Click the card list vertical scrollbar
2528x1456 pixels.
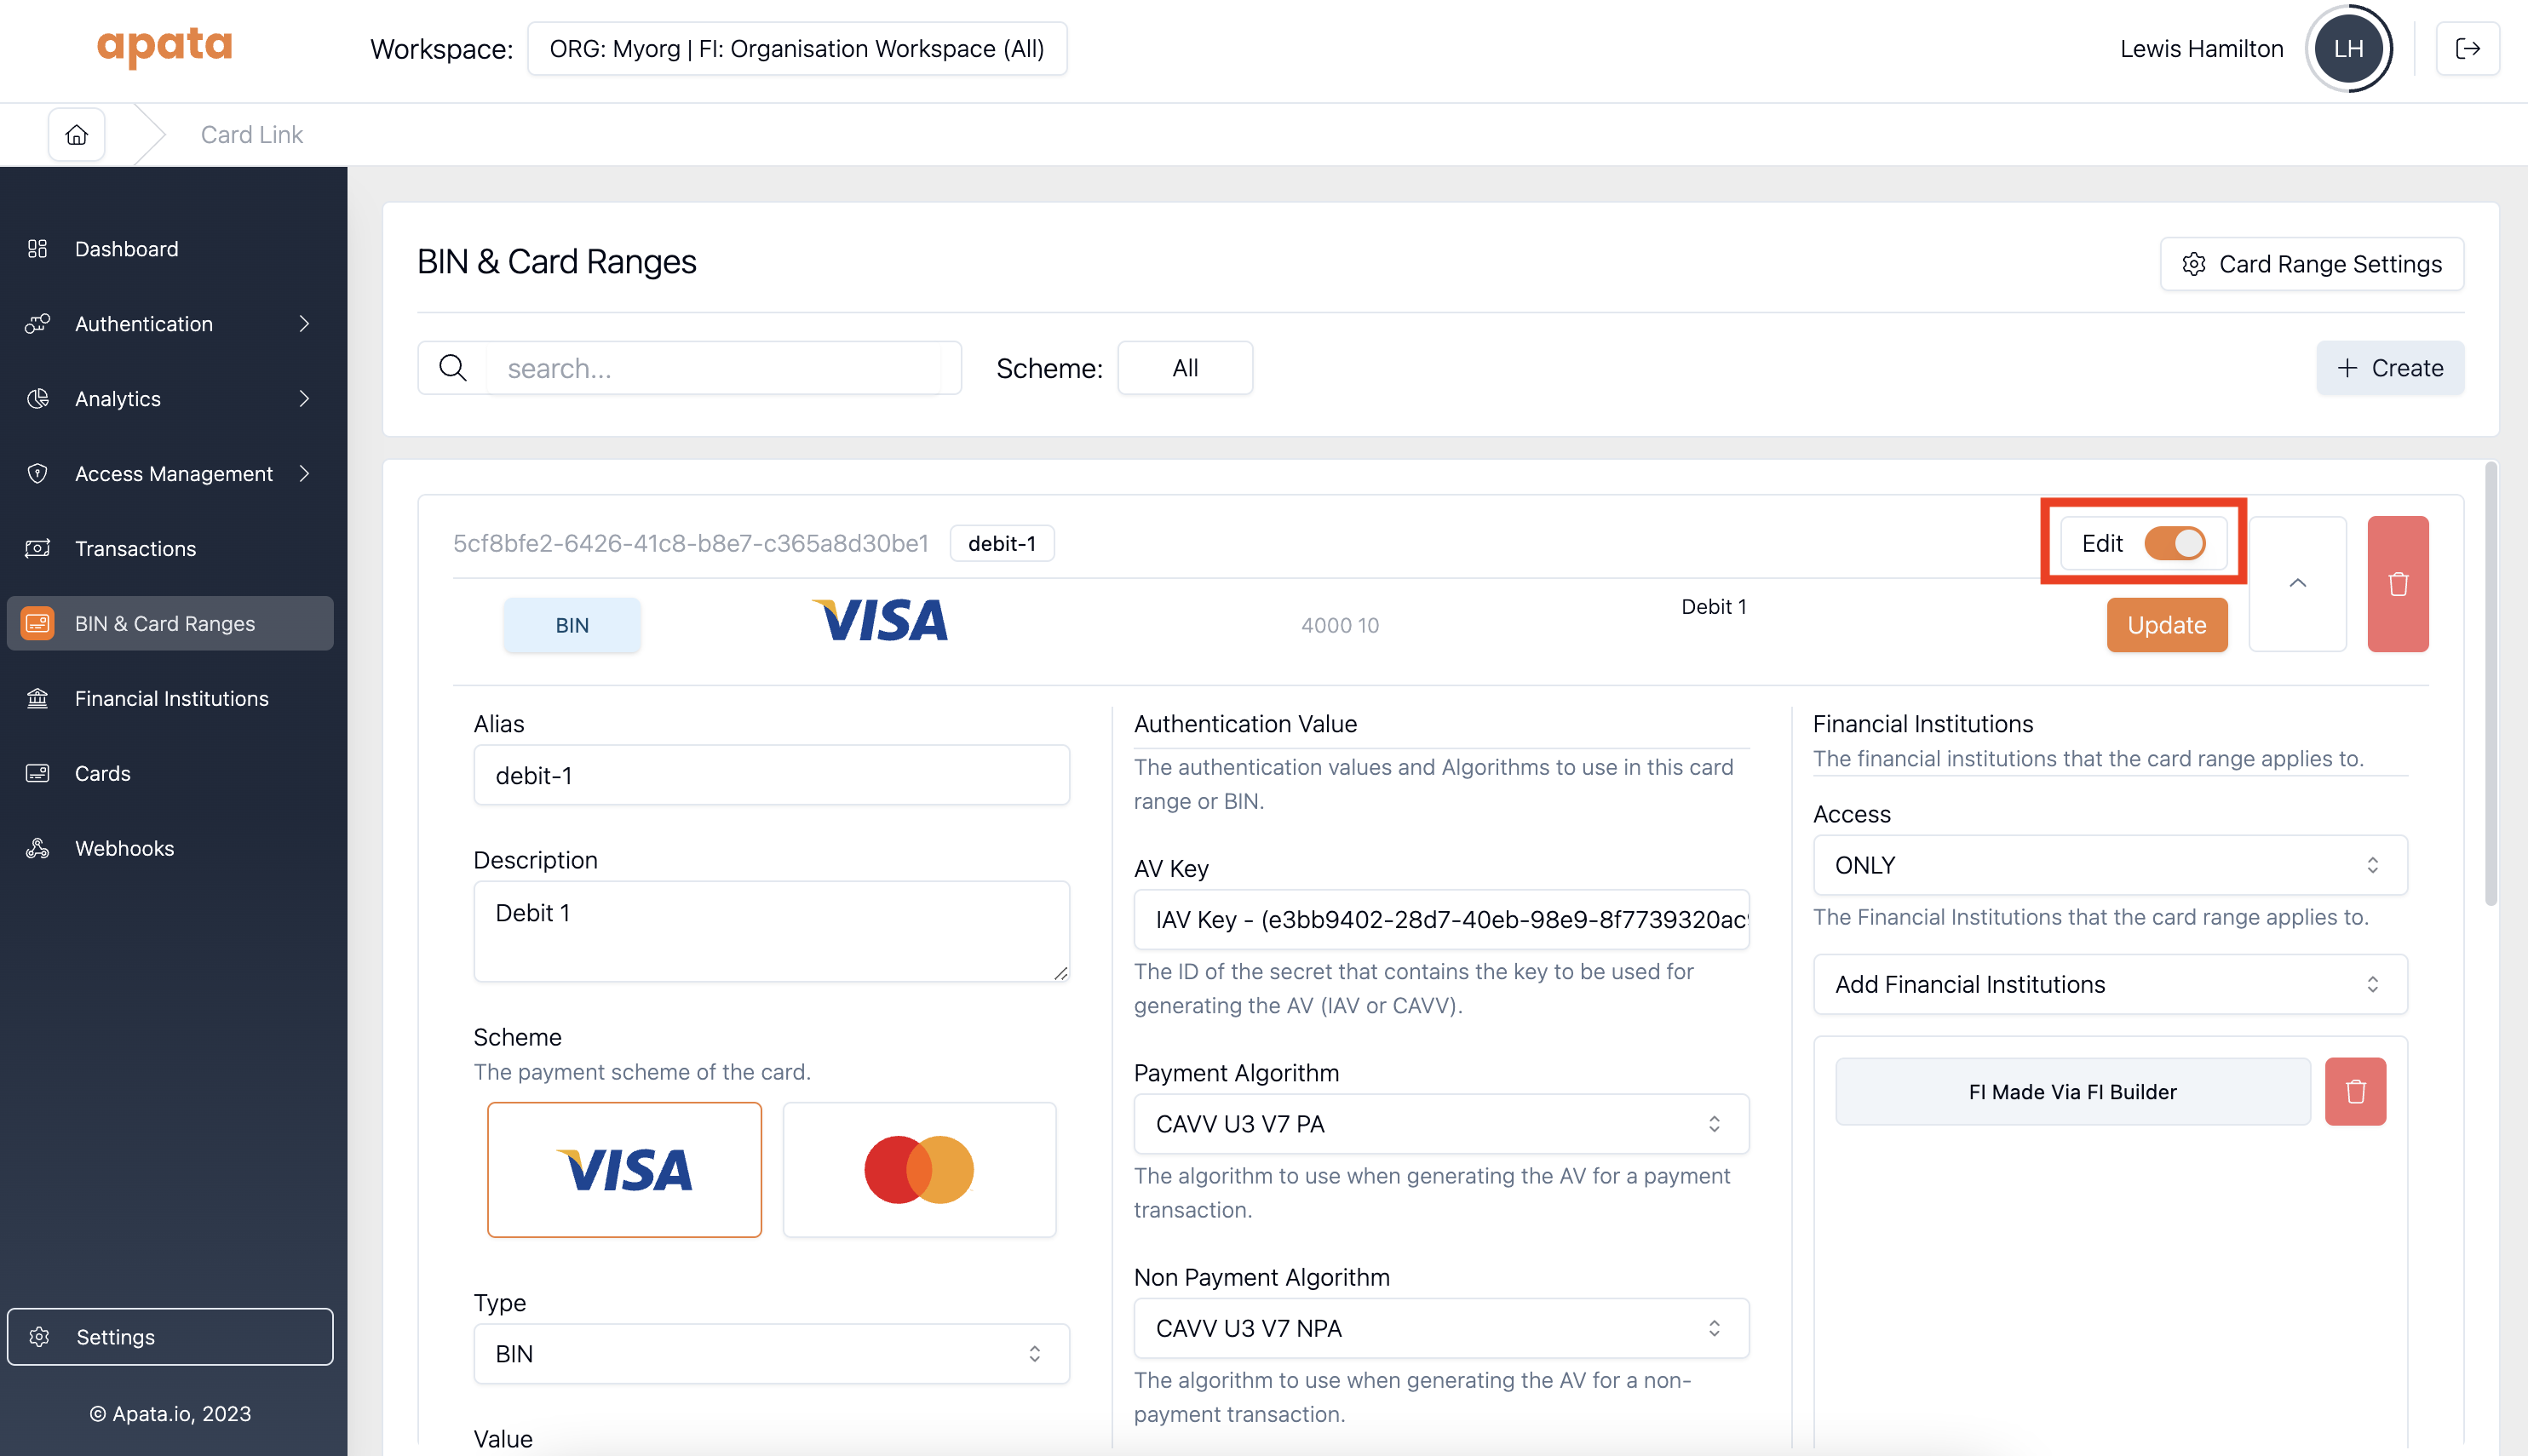point(2490,684)
